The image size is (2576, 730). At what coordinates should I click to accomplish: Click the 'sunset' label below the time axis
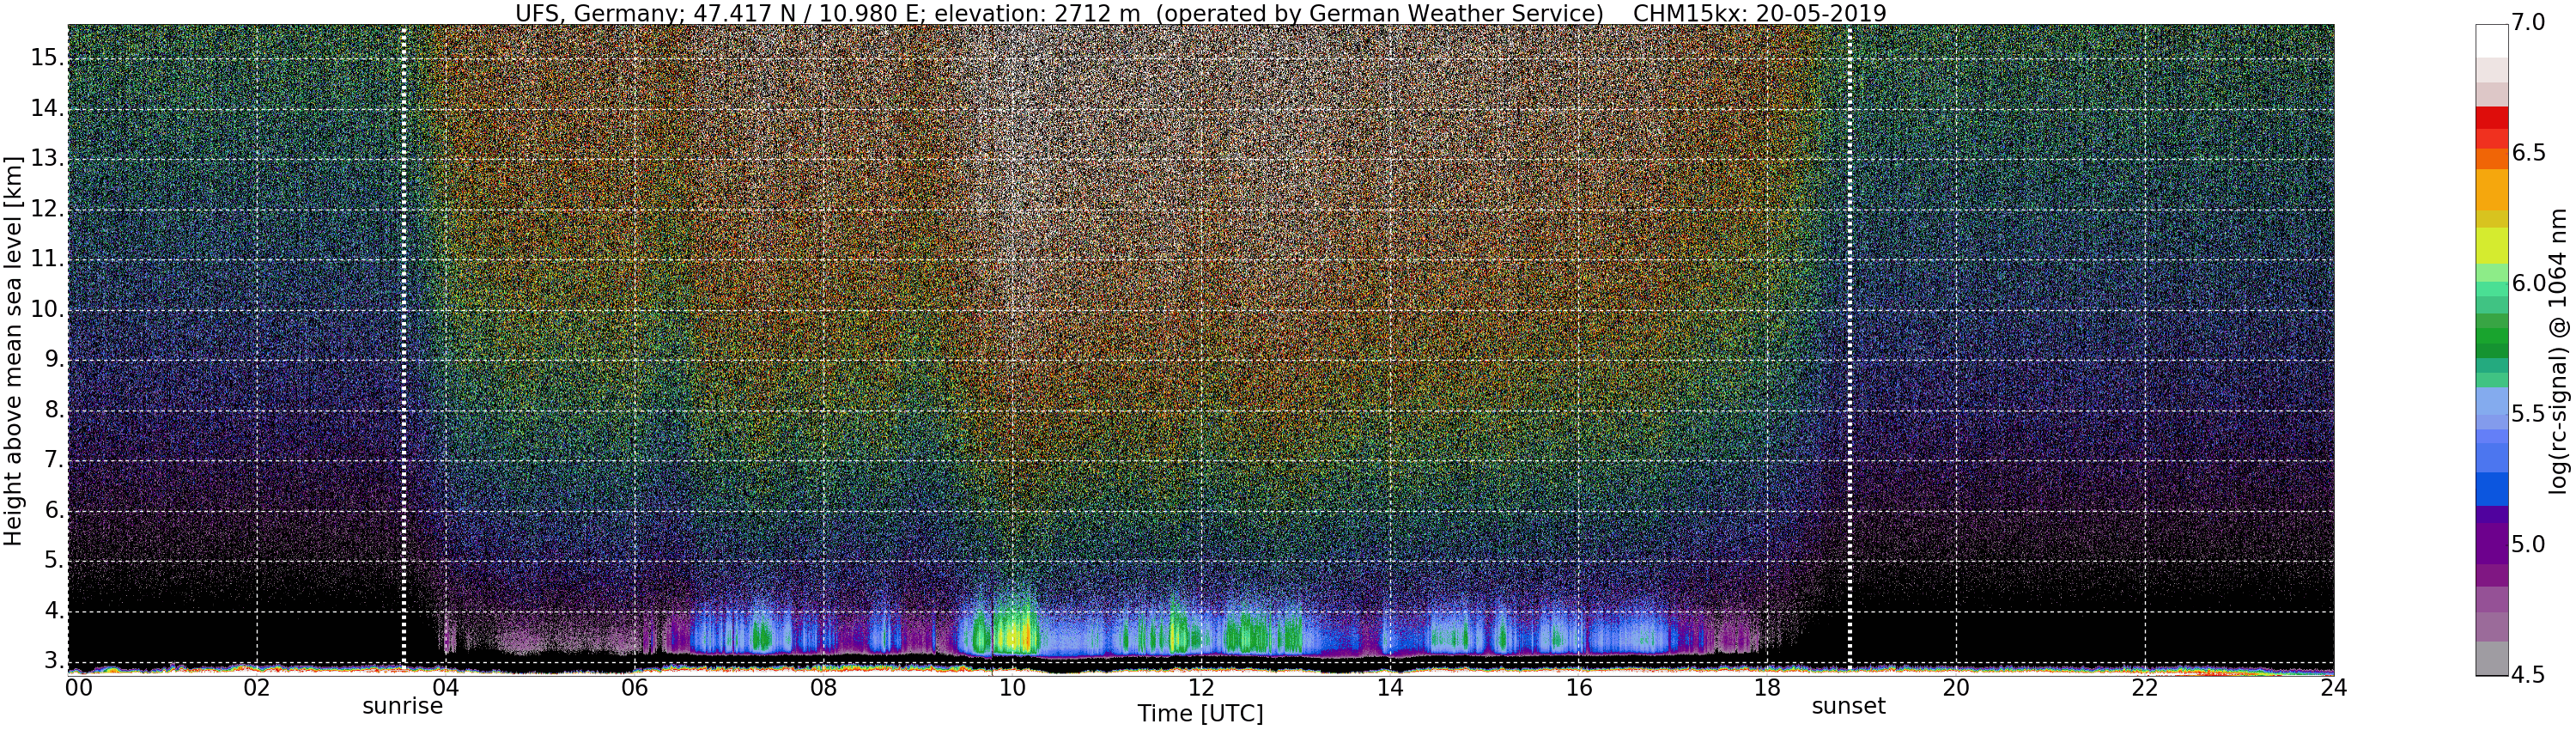point(1849,706)
